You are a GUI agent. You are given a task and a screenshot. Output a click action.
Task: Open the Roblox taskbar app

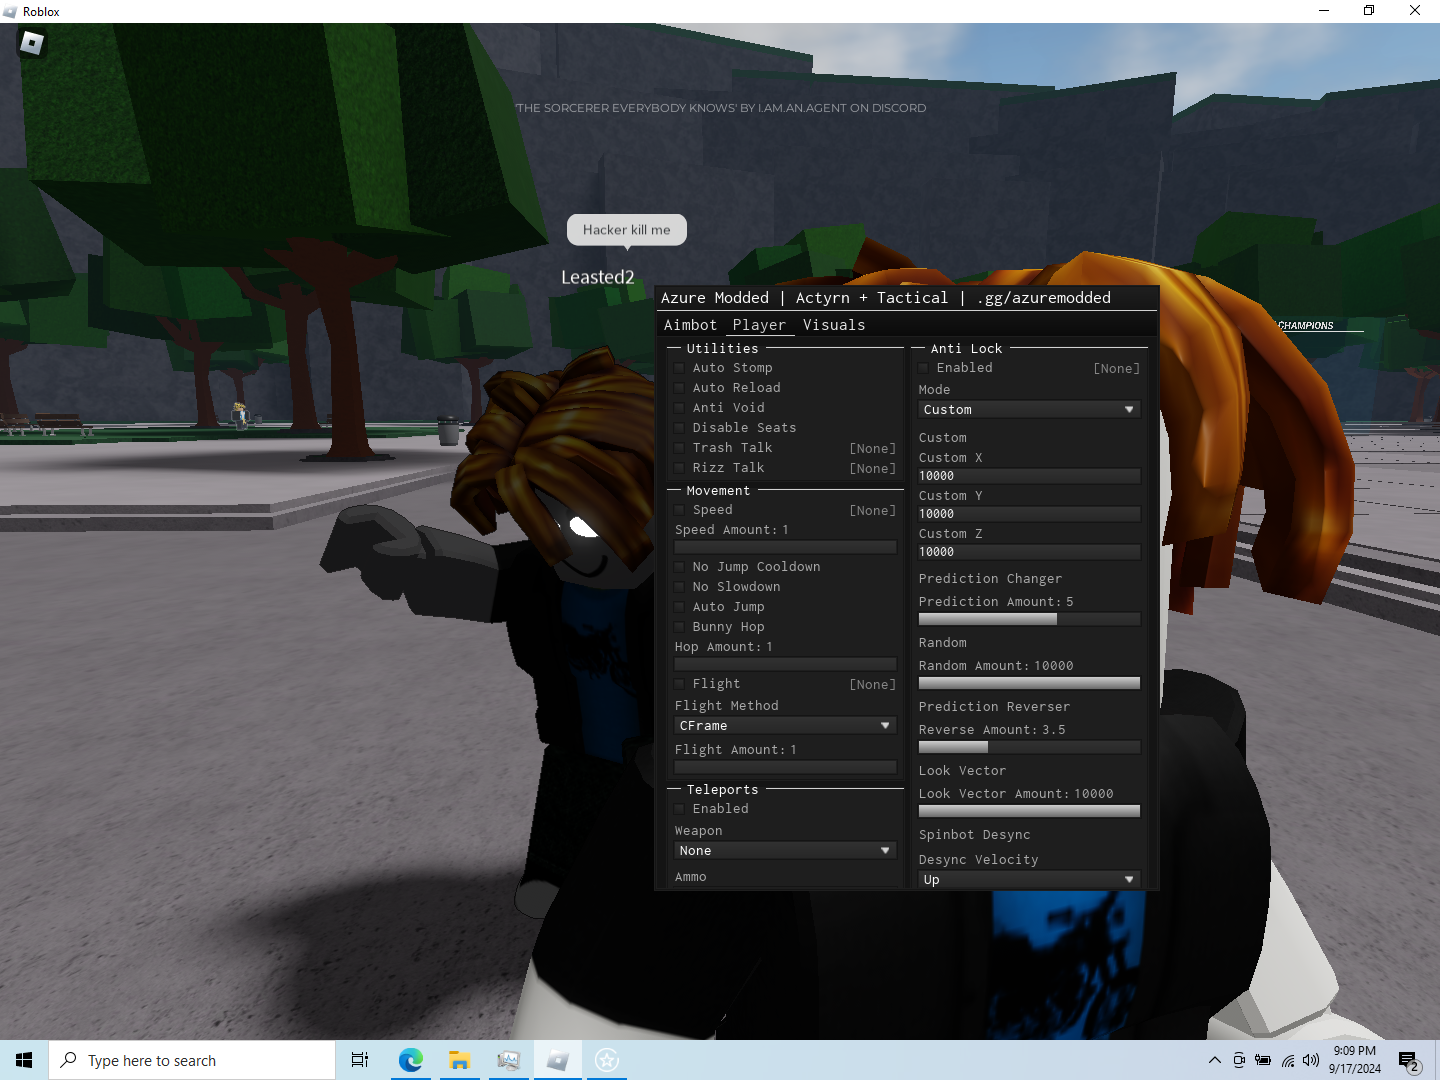click(557, 1060)
